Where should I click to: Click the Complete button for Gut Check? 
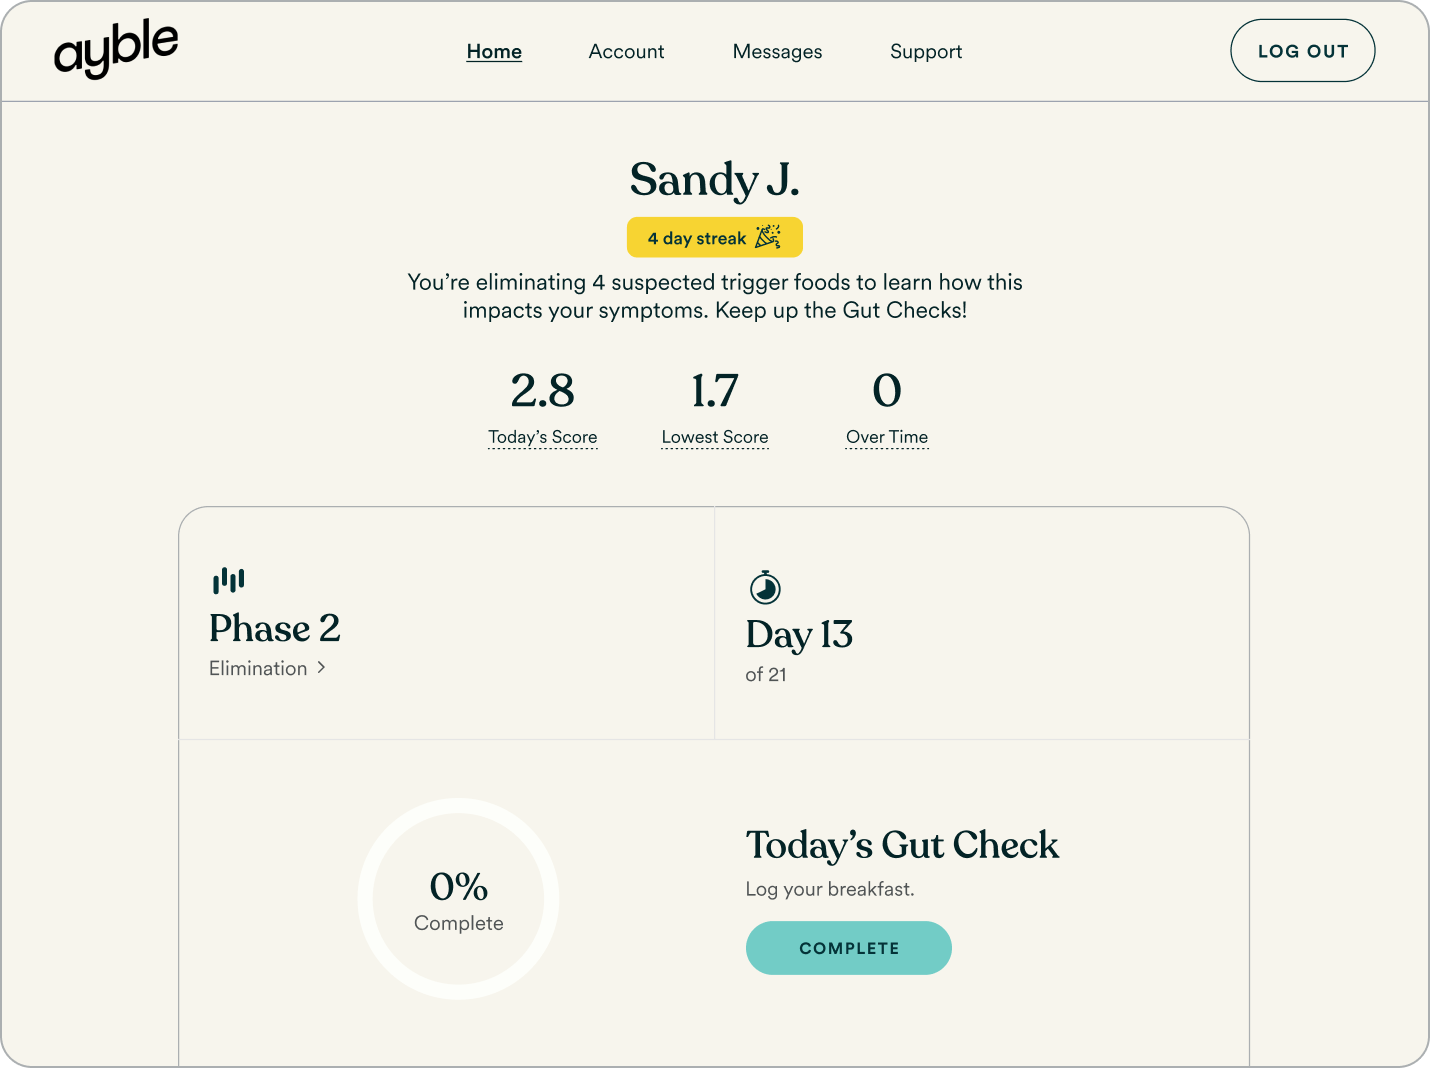pyautogui.click(x=848, y=948)
